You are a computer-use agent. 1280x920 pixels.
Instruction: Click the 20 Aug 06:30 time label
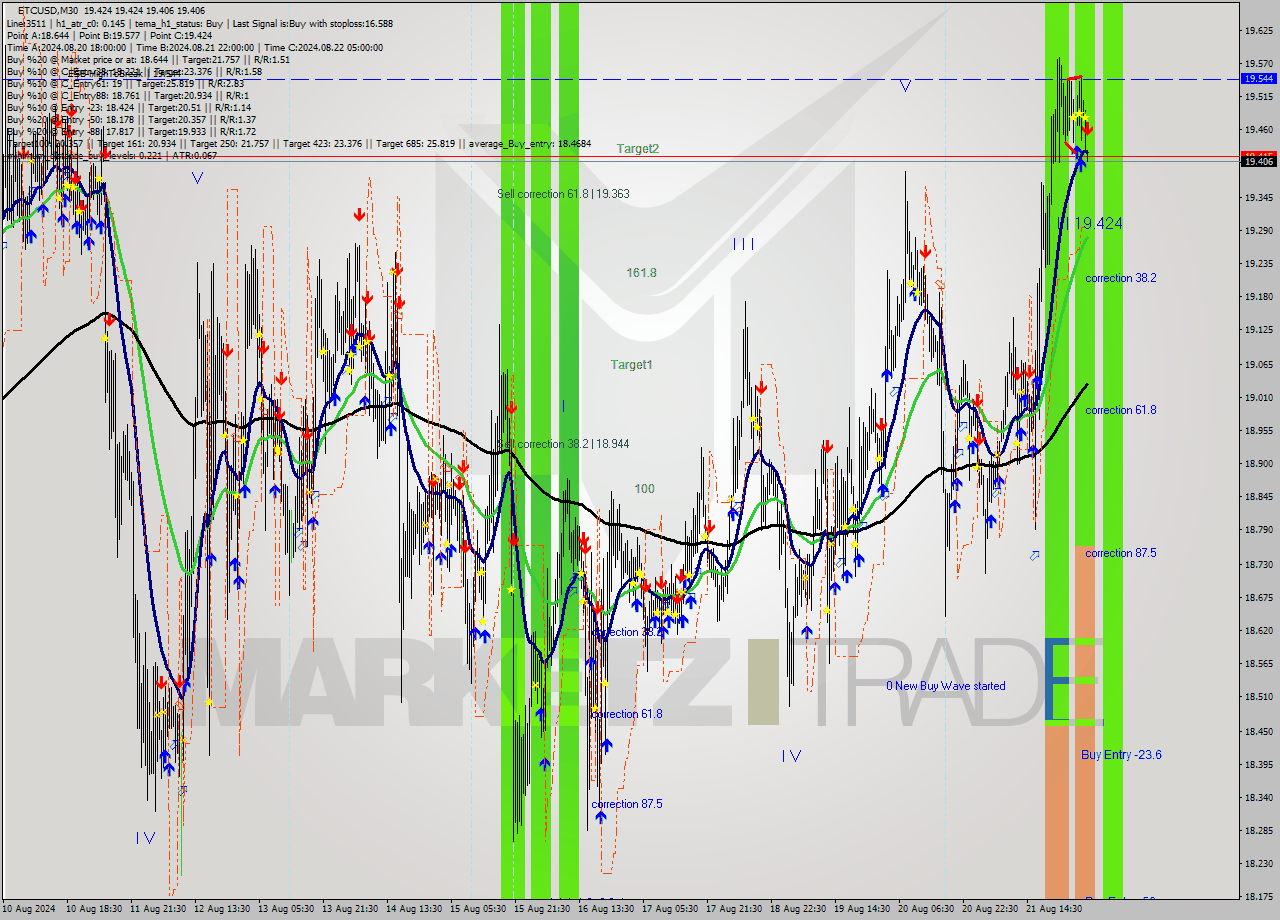click(x=925, y=909)
